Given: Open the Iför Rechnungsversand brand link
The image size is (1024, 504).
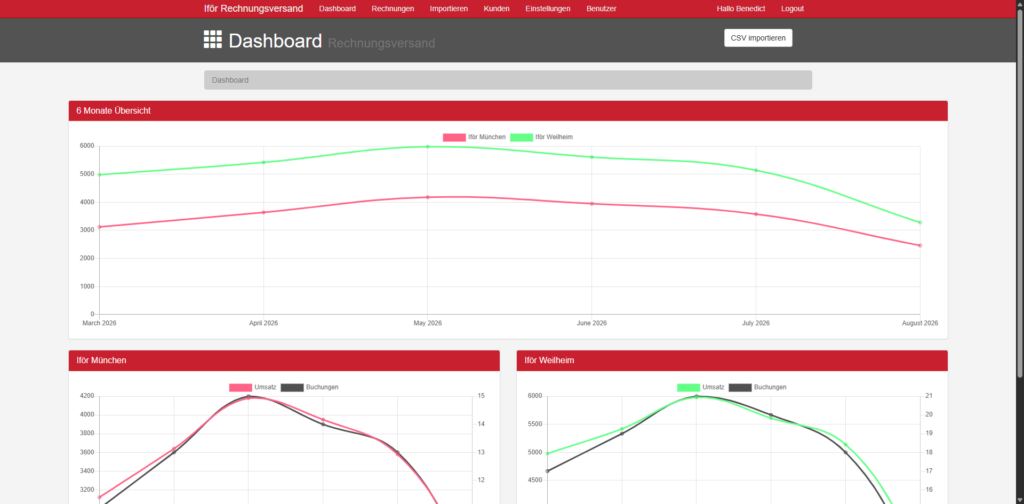Looking at the screenshot, I should (x=253, y=8).
